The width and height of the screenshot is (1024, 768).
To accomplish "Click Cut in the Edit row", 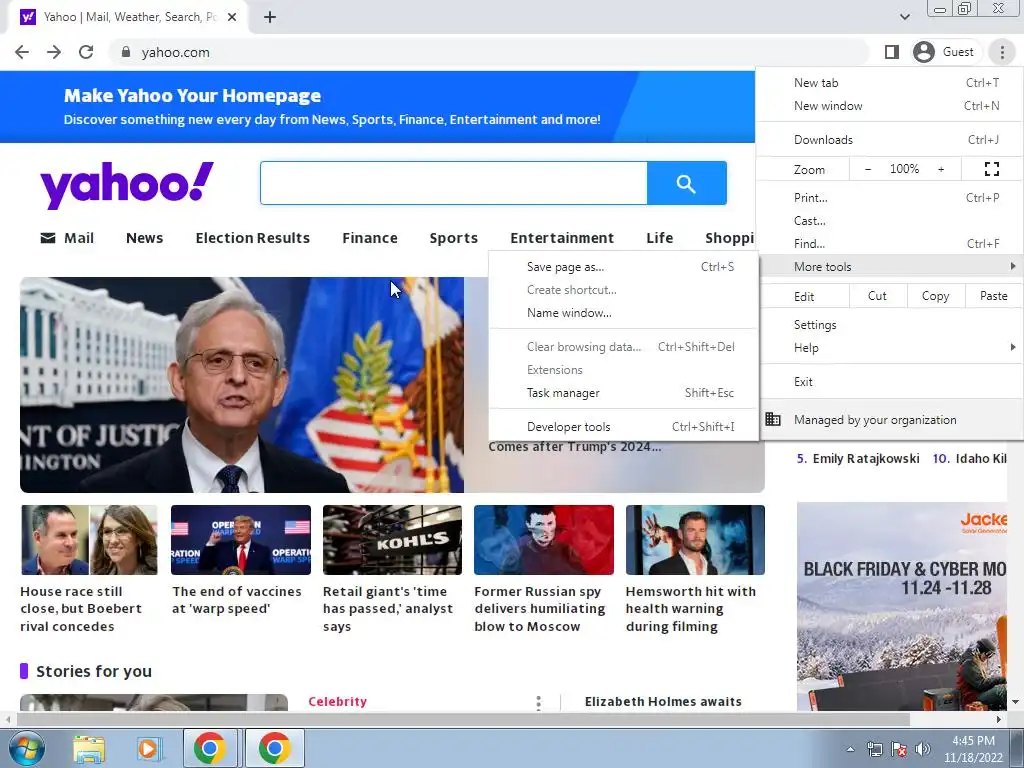I will (x=877, y=296).
